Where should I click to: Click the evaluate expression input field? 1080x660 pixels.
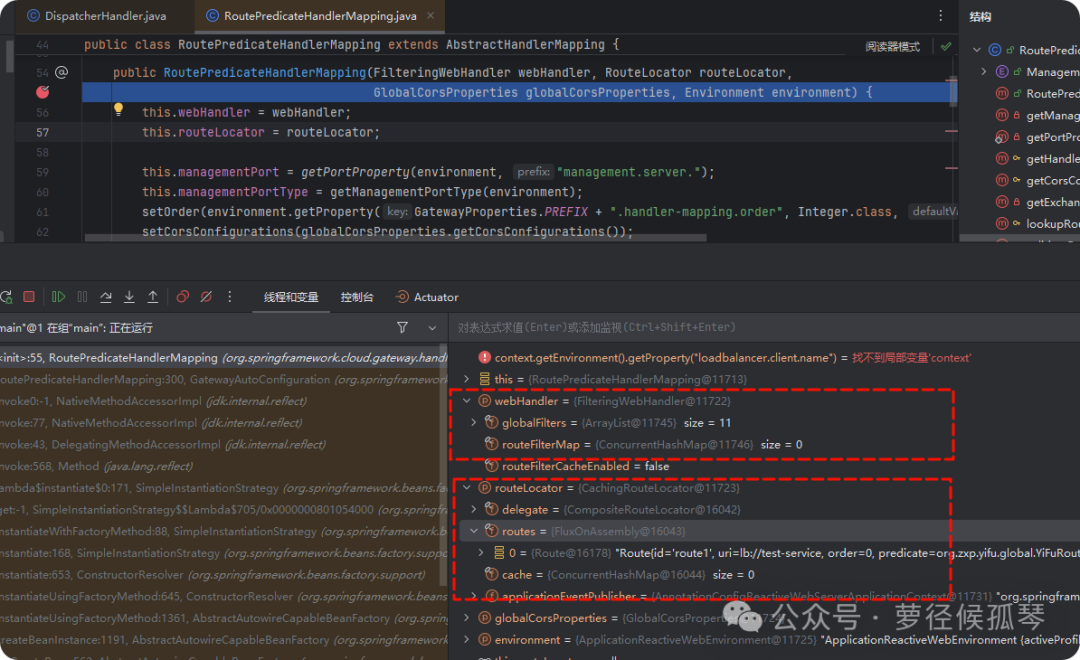pos(765,327)
